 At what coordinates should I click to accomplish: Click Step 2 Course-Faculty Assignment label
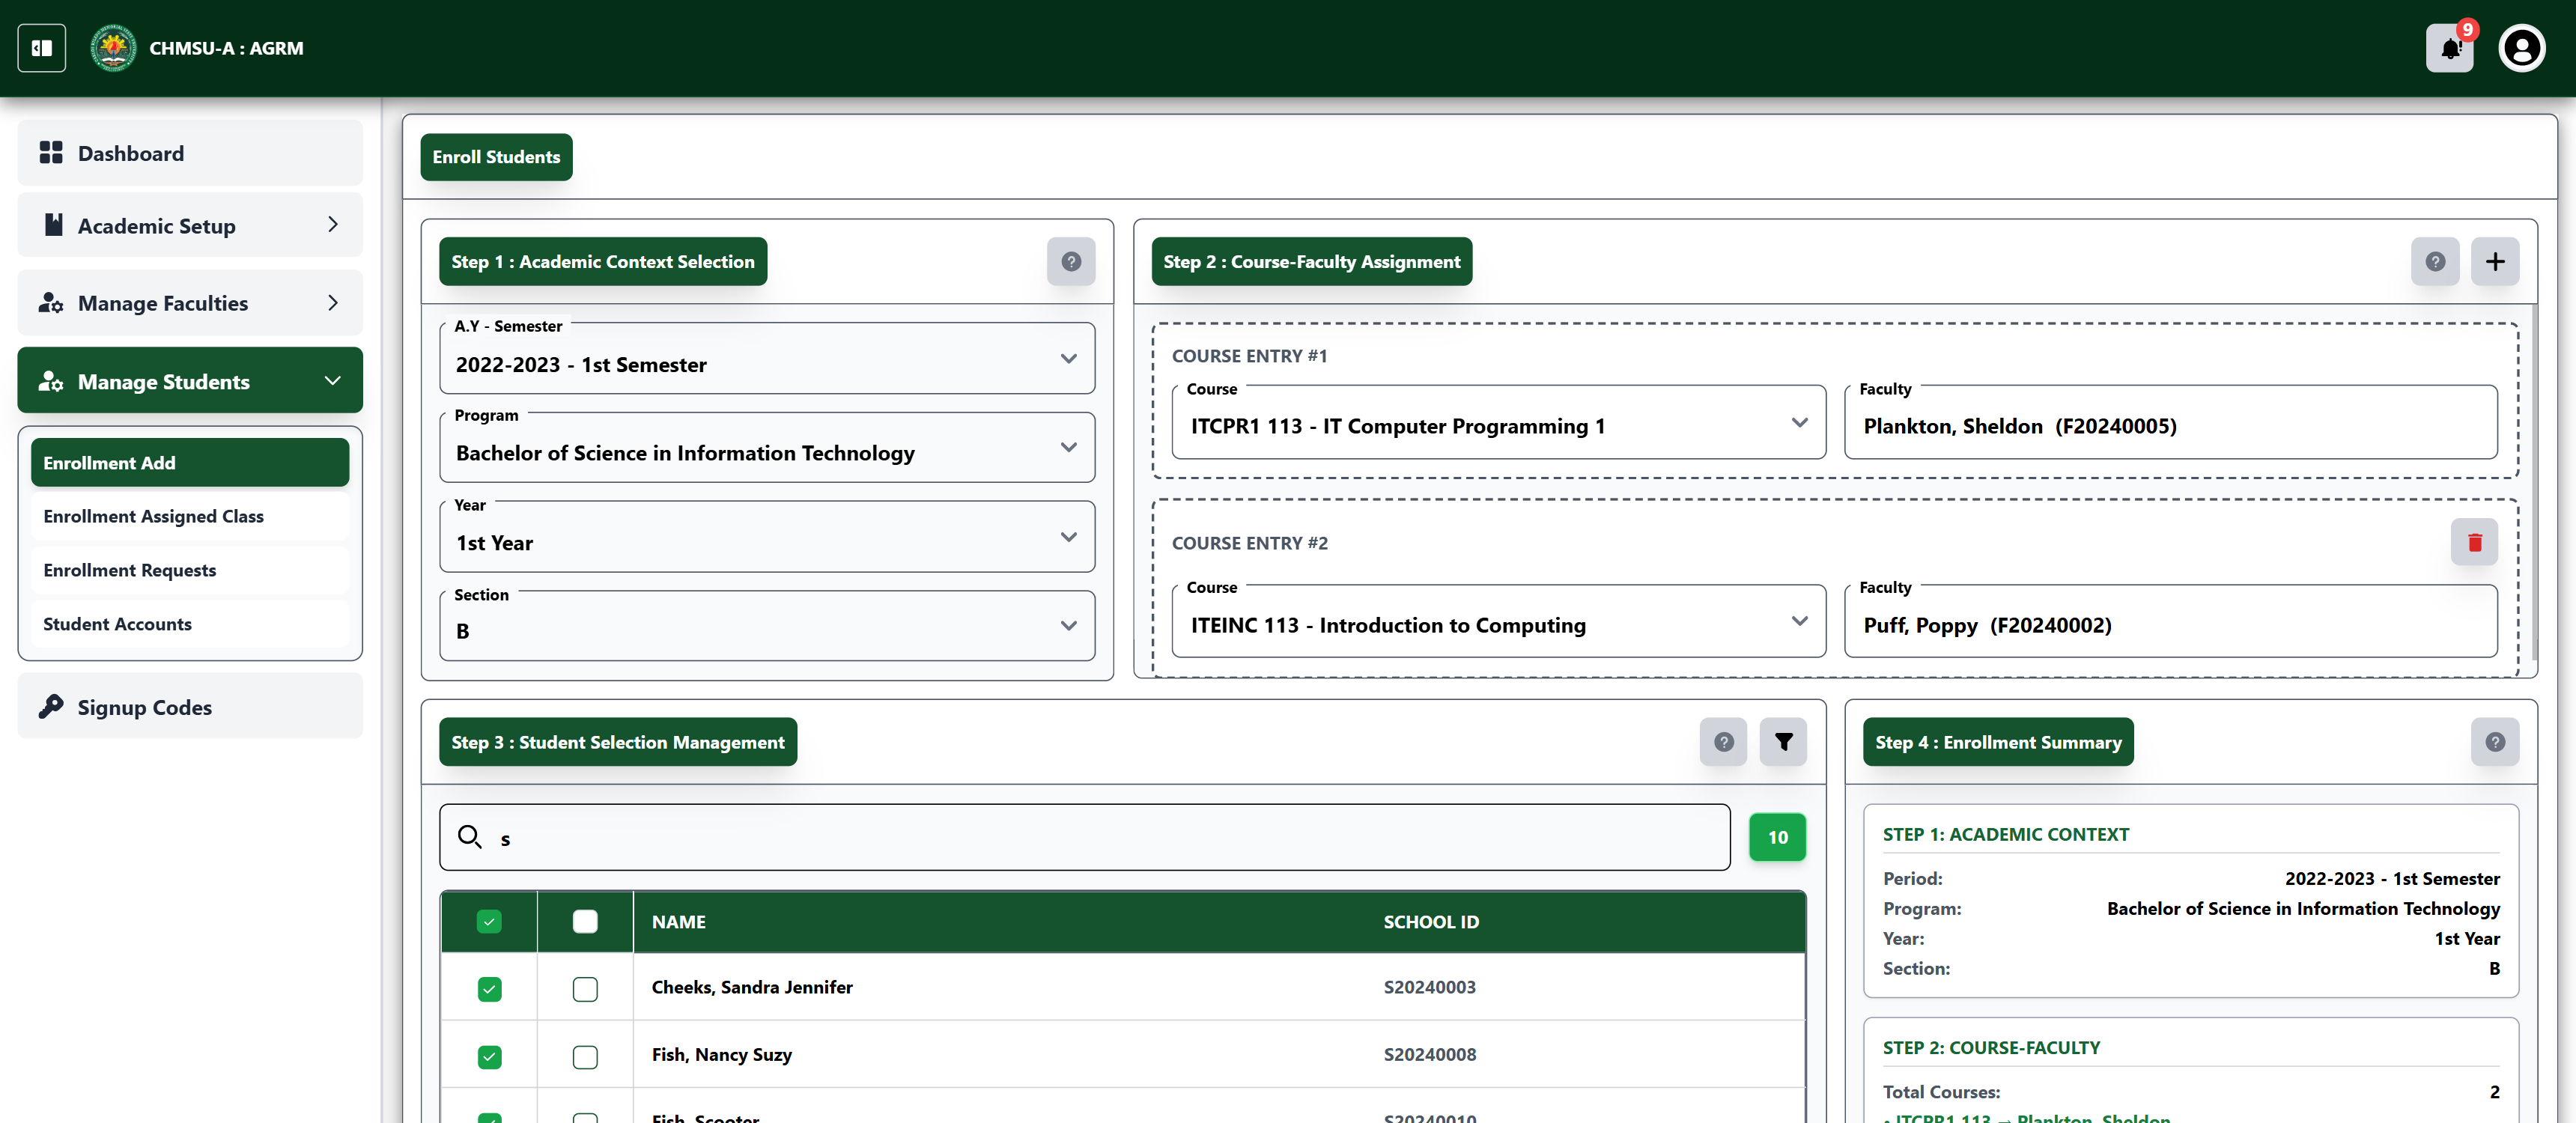[1311, 262]
